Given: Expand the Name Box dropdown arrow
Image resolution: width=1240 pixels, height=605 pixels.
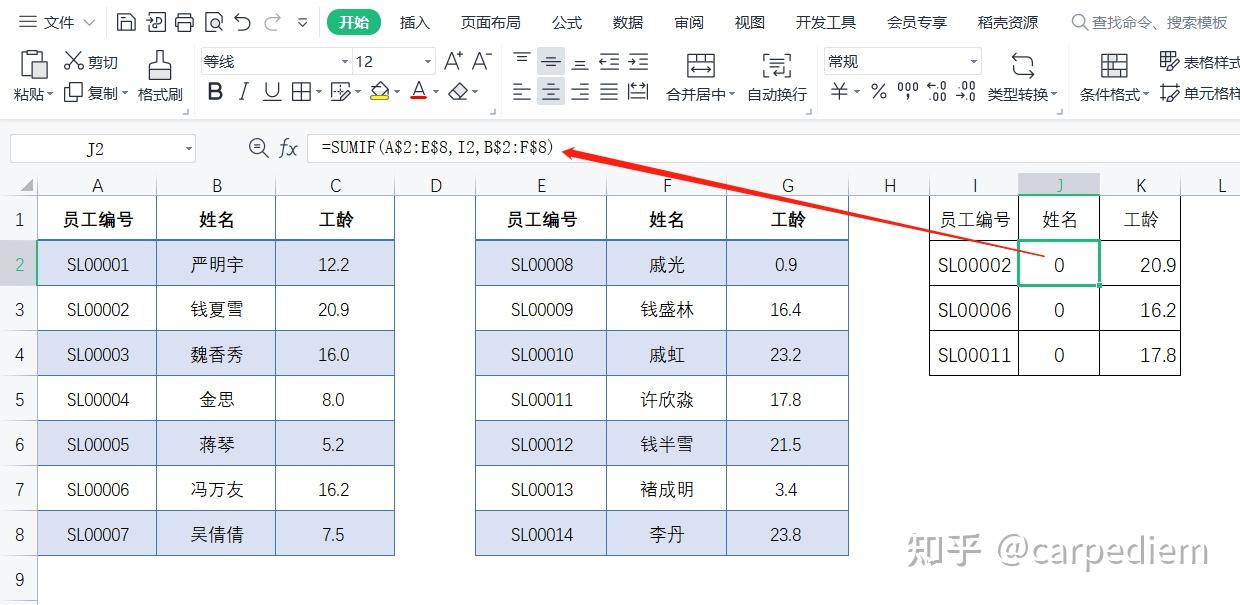Looking at the screenshot, I should click(x=188, y=149).
